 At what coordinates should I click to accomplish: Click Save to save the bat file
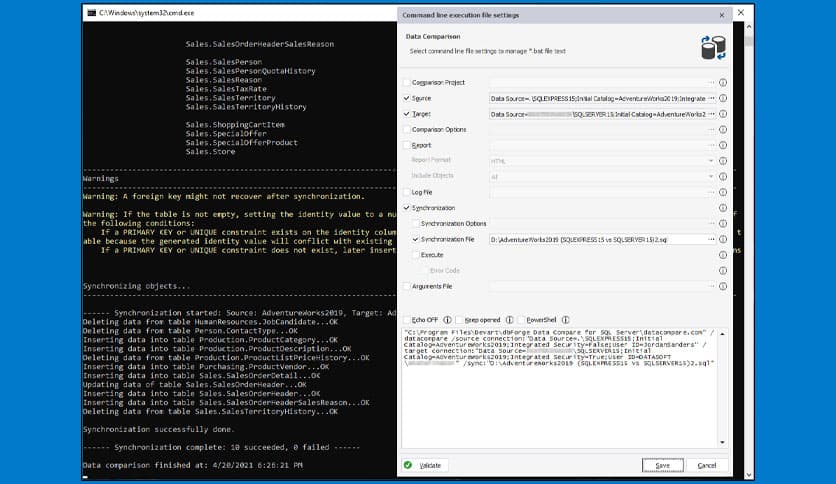click(663, 465)
